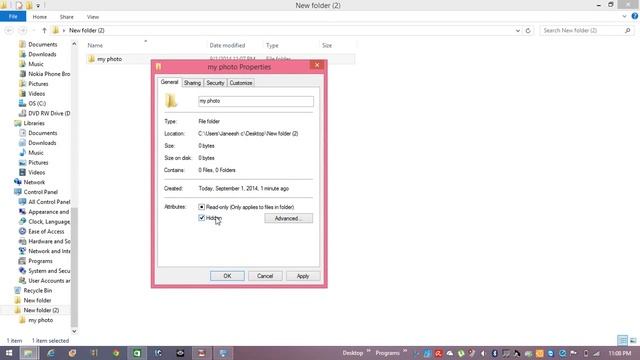
Task: Close the my photo Properties dialog
Action: [317, 65]
